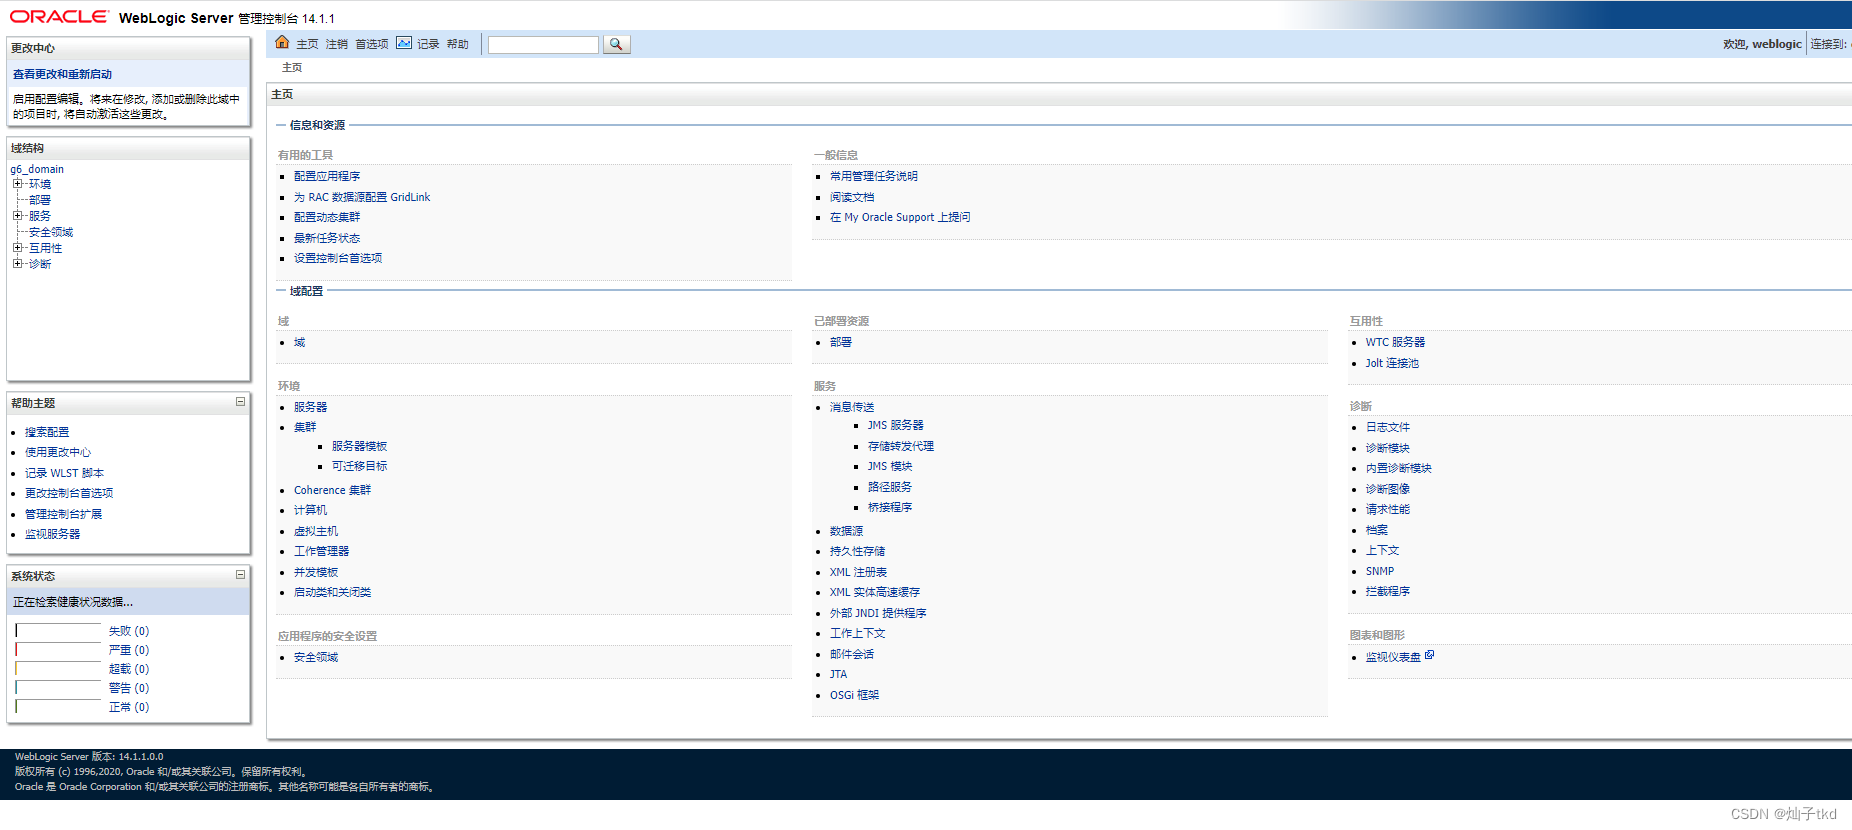Viewport: 1852px width, 830px height.
Task: Open JMS 服务器 link
Action: pyautogui.click(x=896, y=425)
